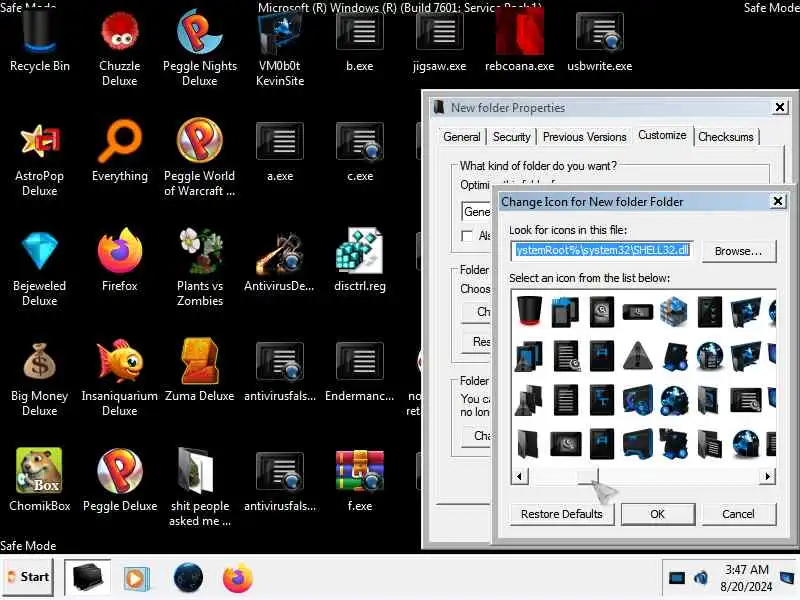Select the Peggle Deluxe shortcut
Screen dimensions: 800x600
(119, 481)
